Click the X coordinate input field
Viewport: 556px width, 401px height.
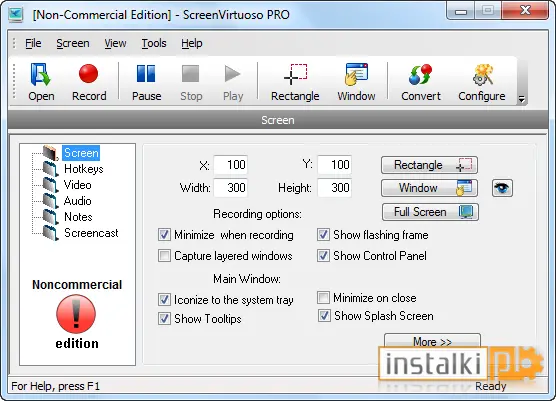pyautogui.click(x=230, y=165)
